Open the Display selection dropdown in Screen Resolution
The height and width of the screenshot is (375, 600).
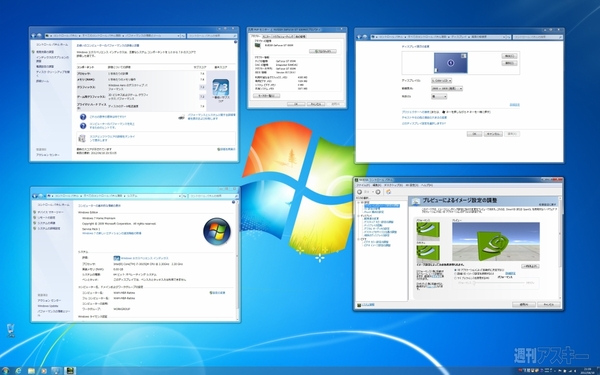tap(442, 81)
